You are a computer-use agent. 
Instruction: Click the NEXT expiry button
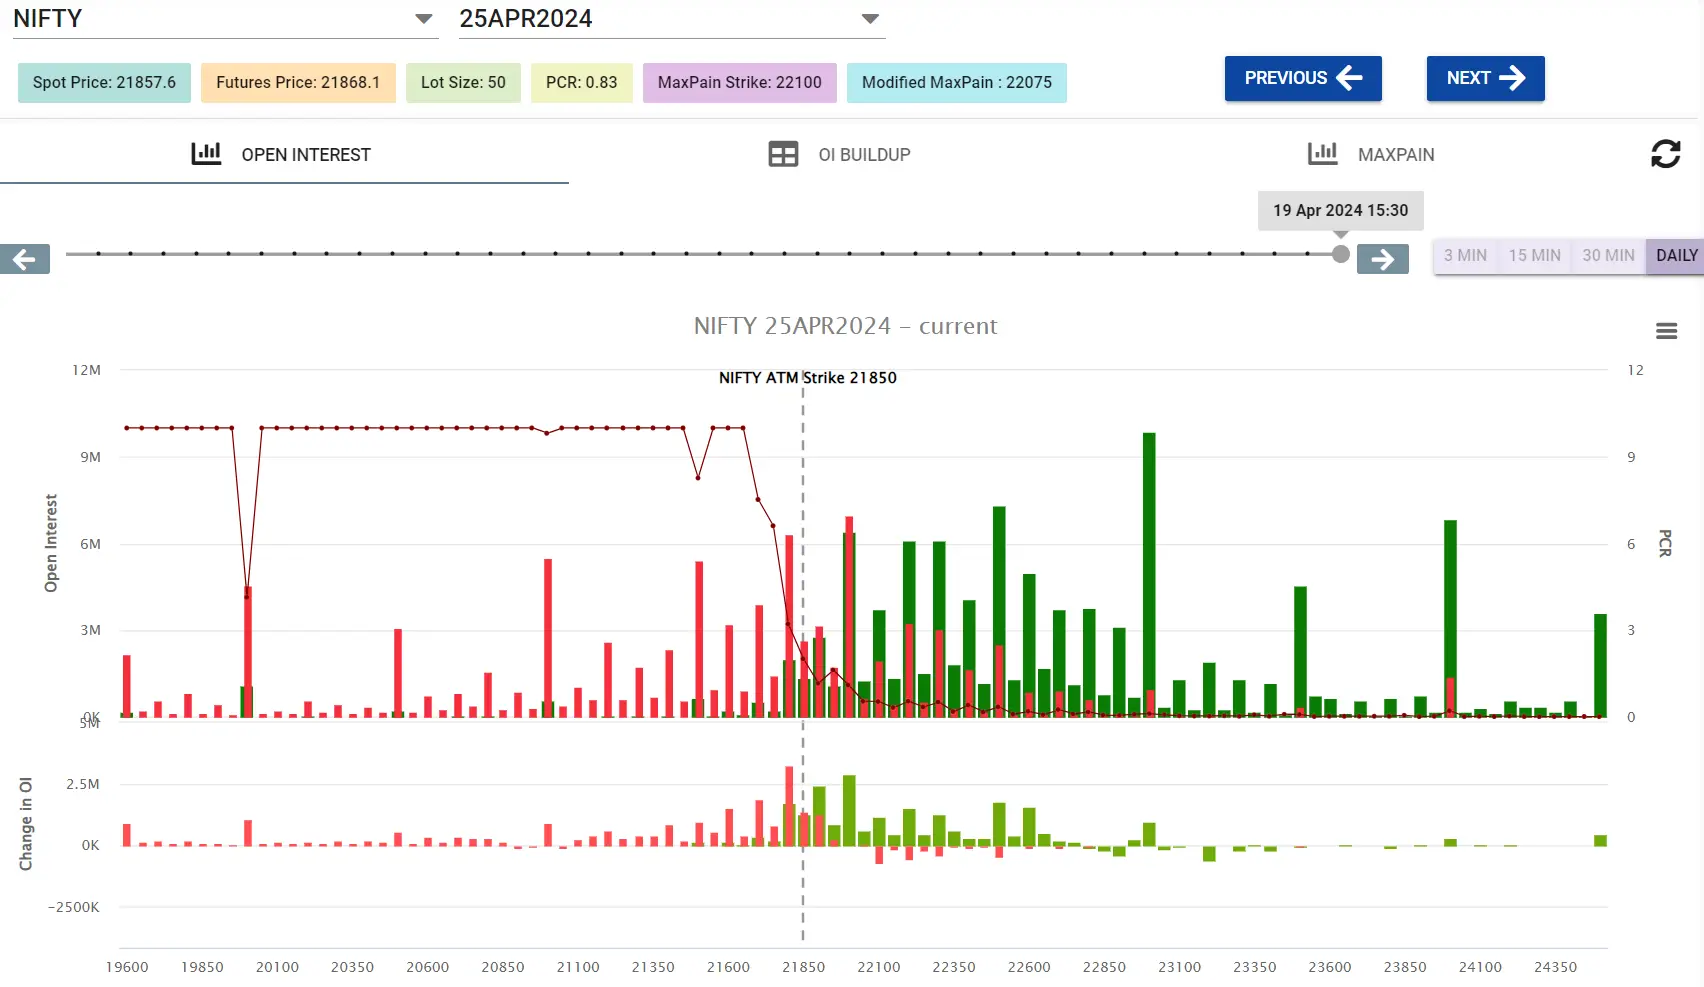point(1485,78)
